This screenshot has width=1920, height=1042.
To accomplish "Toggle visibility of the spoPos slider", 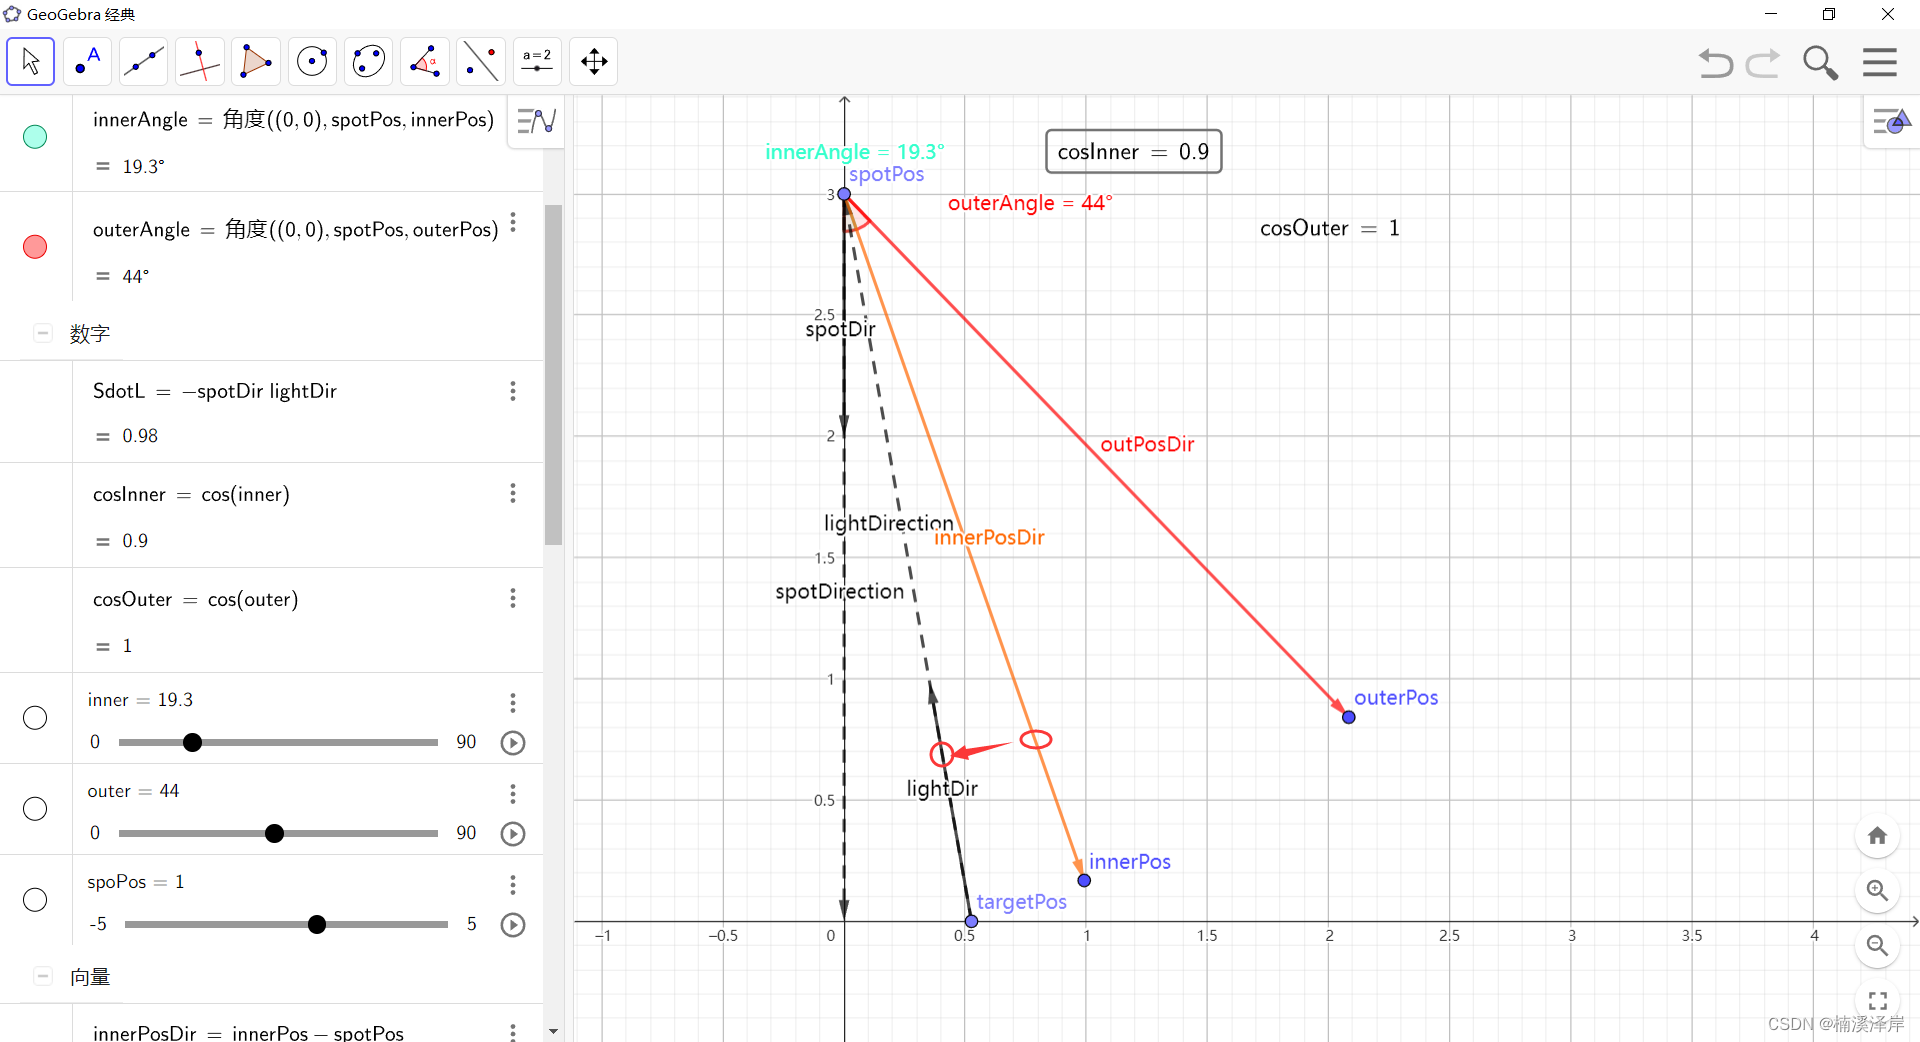I will [x=35, y=900].
